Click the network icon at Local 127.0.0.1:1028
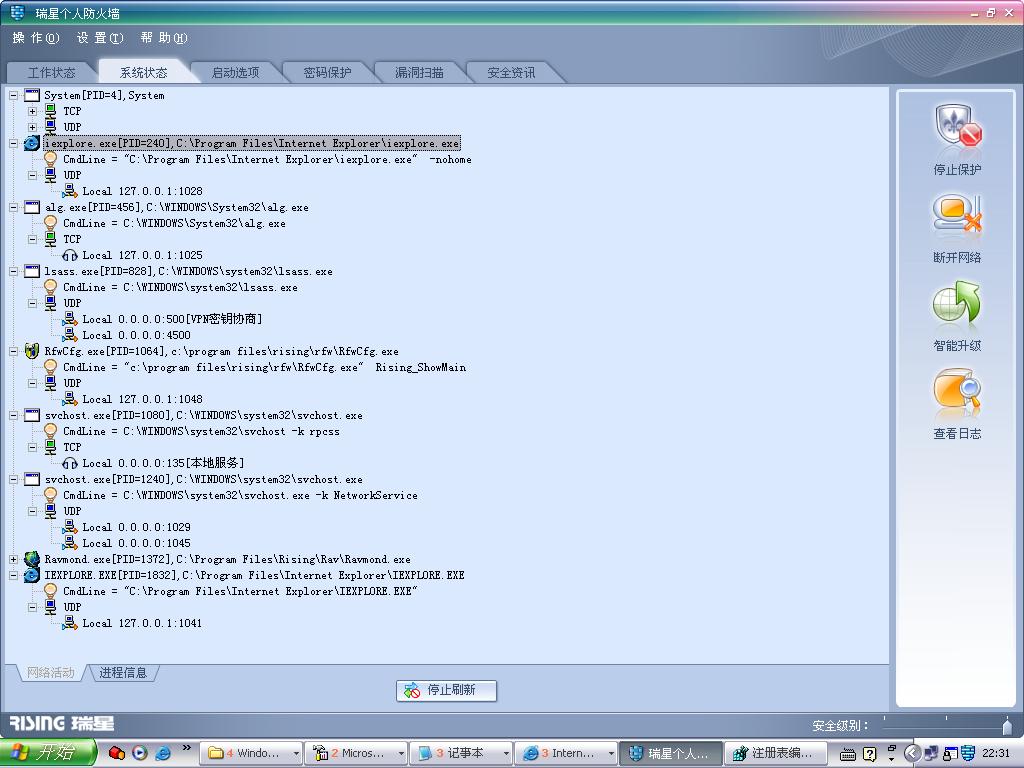 (x=70, y=191)
